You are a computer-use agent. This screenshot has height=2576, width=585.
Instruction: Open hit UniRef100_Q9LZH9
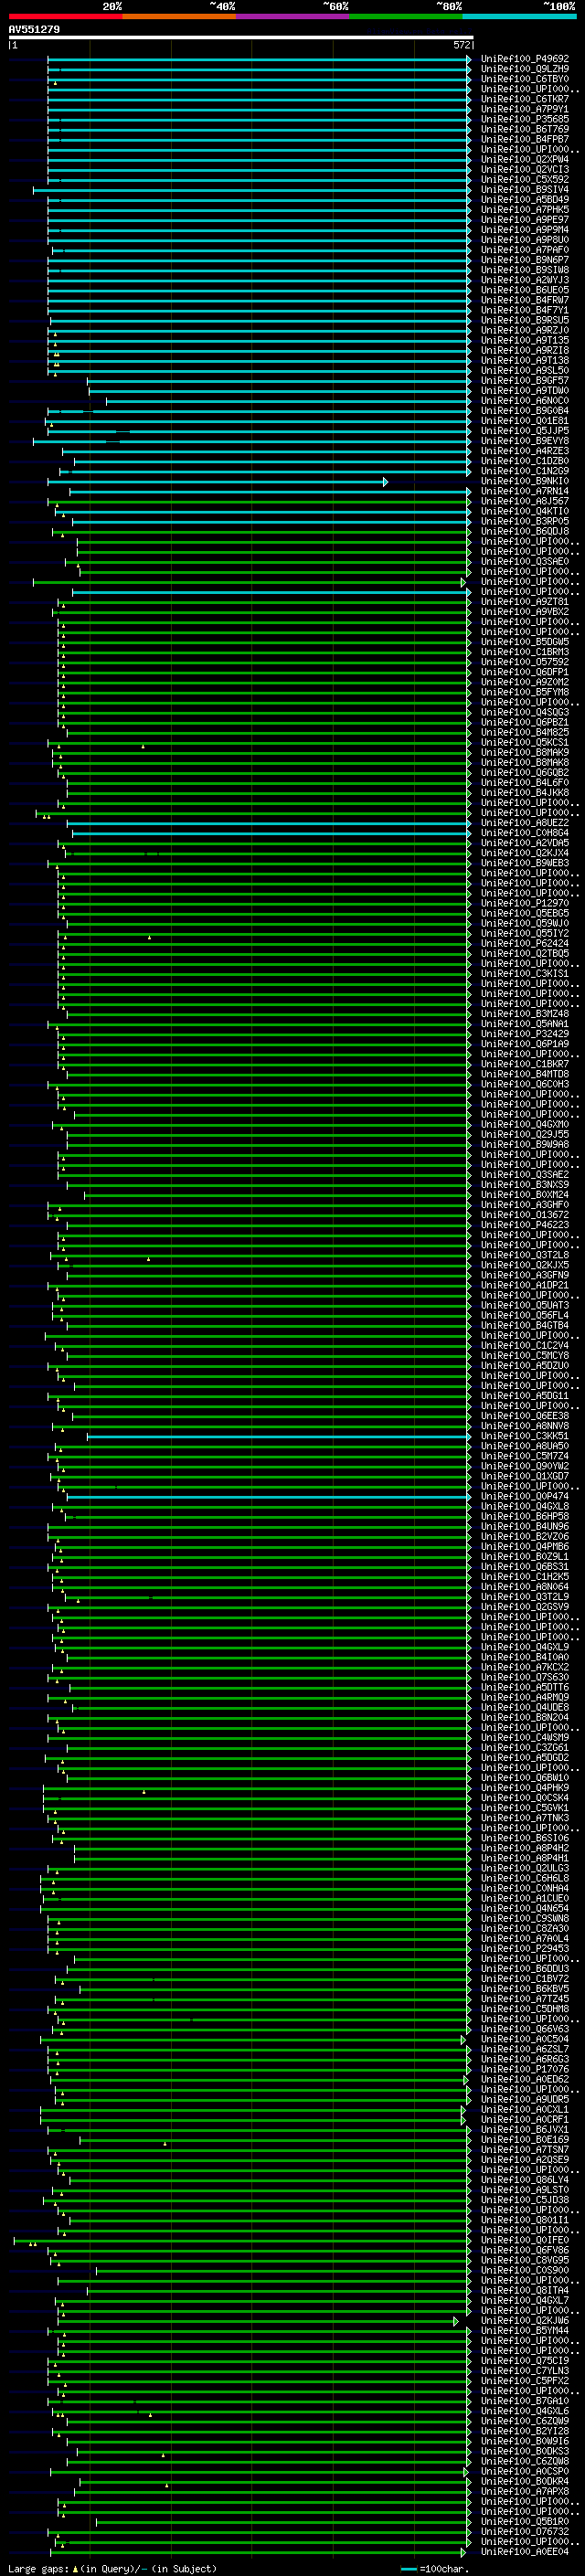[525, 69]
